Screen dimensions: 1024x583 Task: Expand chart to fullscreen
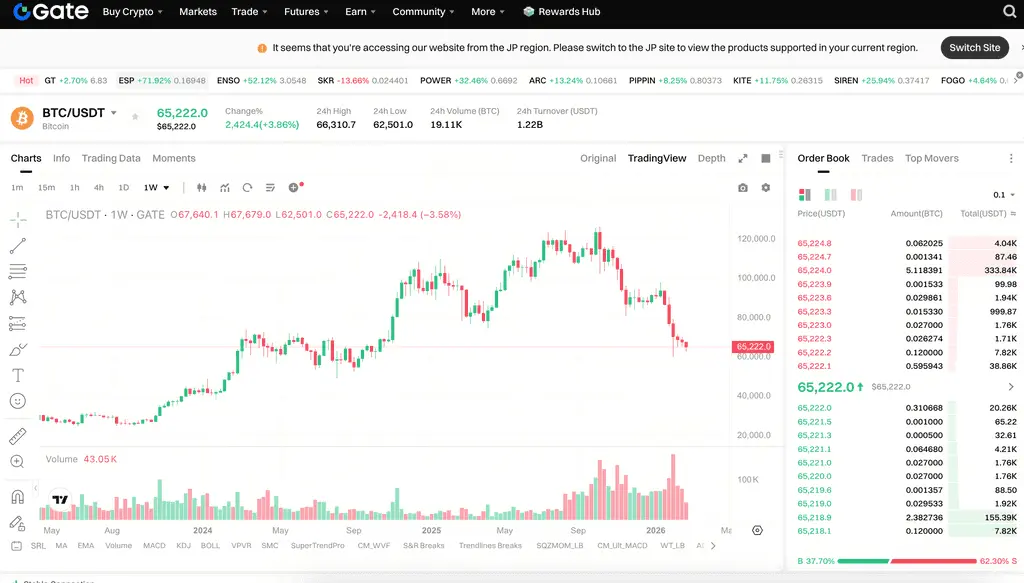tap(743, 158)
